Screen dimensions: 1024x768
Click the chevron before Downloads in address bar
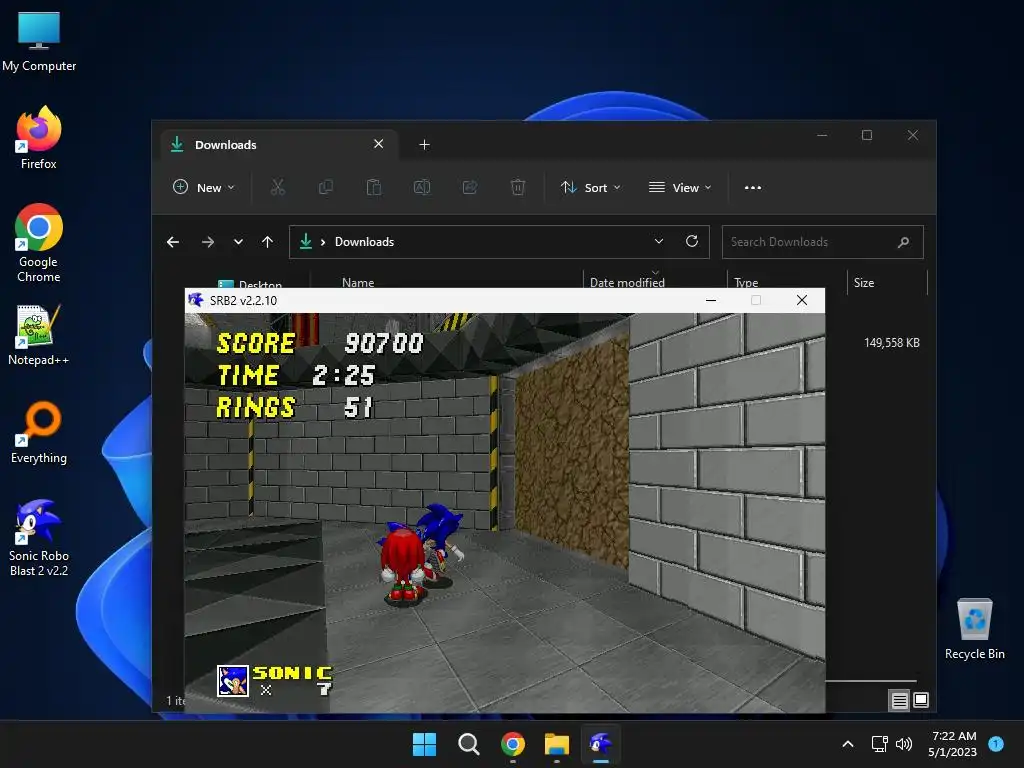coord(323,242)
